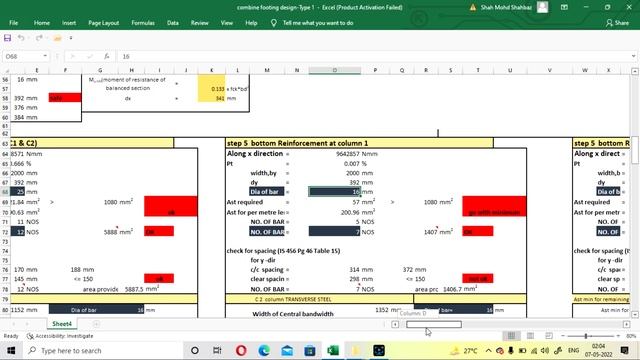
Task: Open the Formulas tab
Action: point(143,23)
